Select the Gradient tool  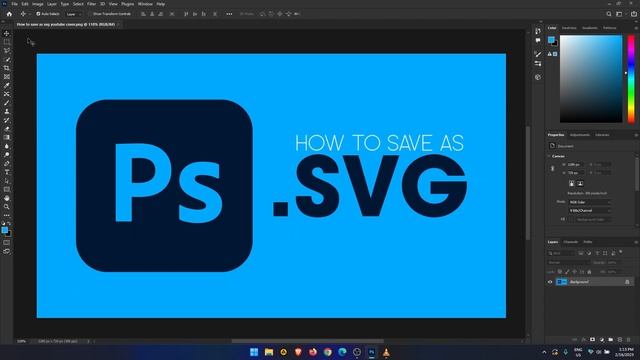pos(7,138)
